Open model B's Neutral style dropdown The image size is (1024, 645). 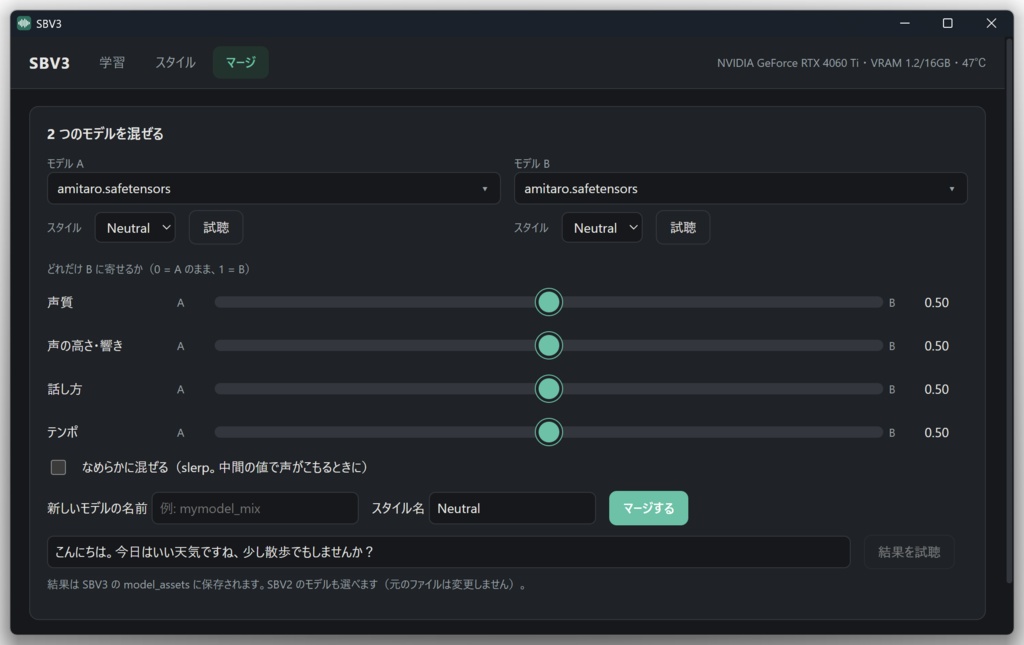602,228
